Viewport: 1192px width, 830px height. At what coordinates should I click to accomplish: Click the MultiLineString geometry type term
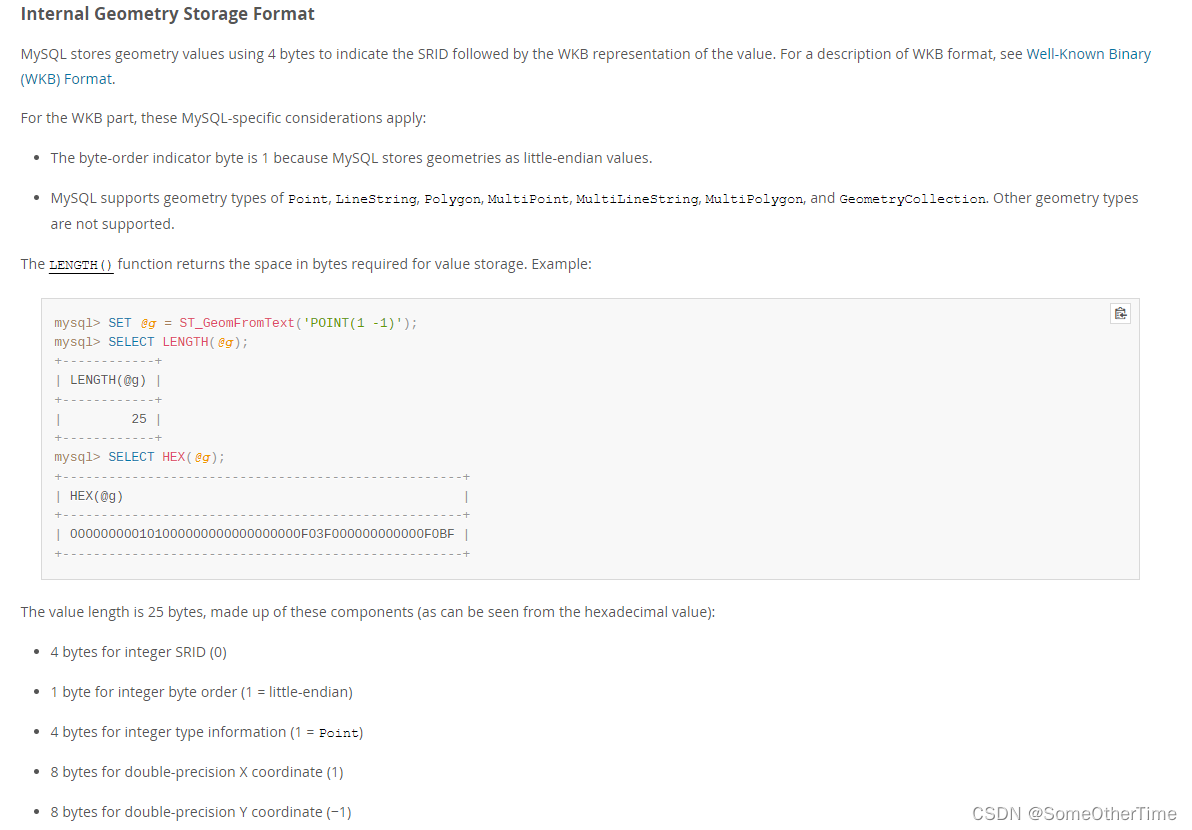(637, 199)
